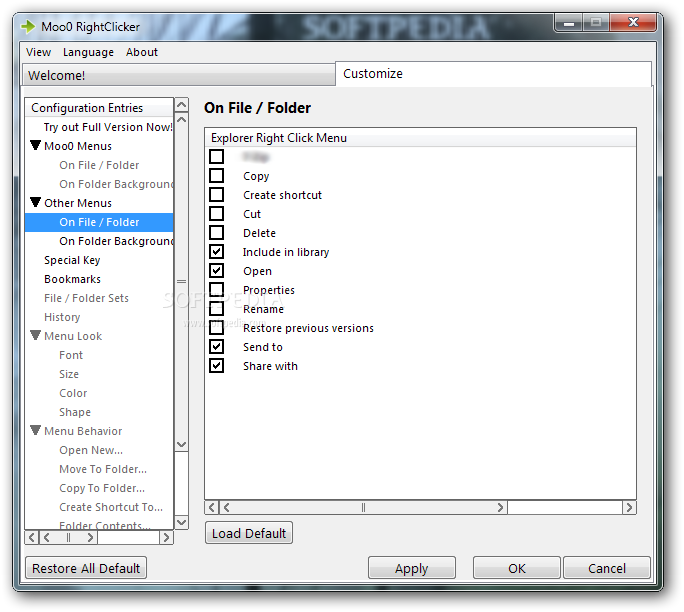Select the Shape entry
Viewport: 684px width, 612px height.
[x=75, y=412]
